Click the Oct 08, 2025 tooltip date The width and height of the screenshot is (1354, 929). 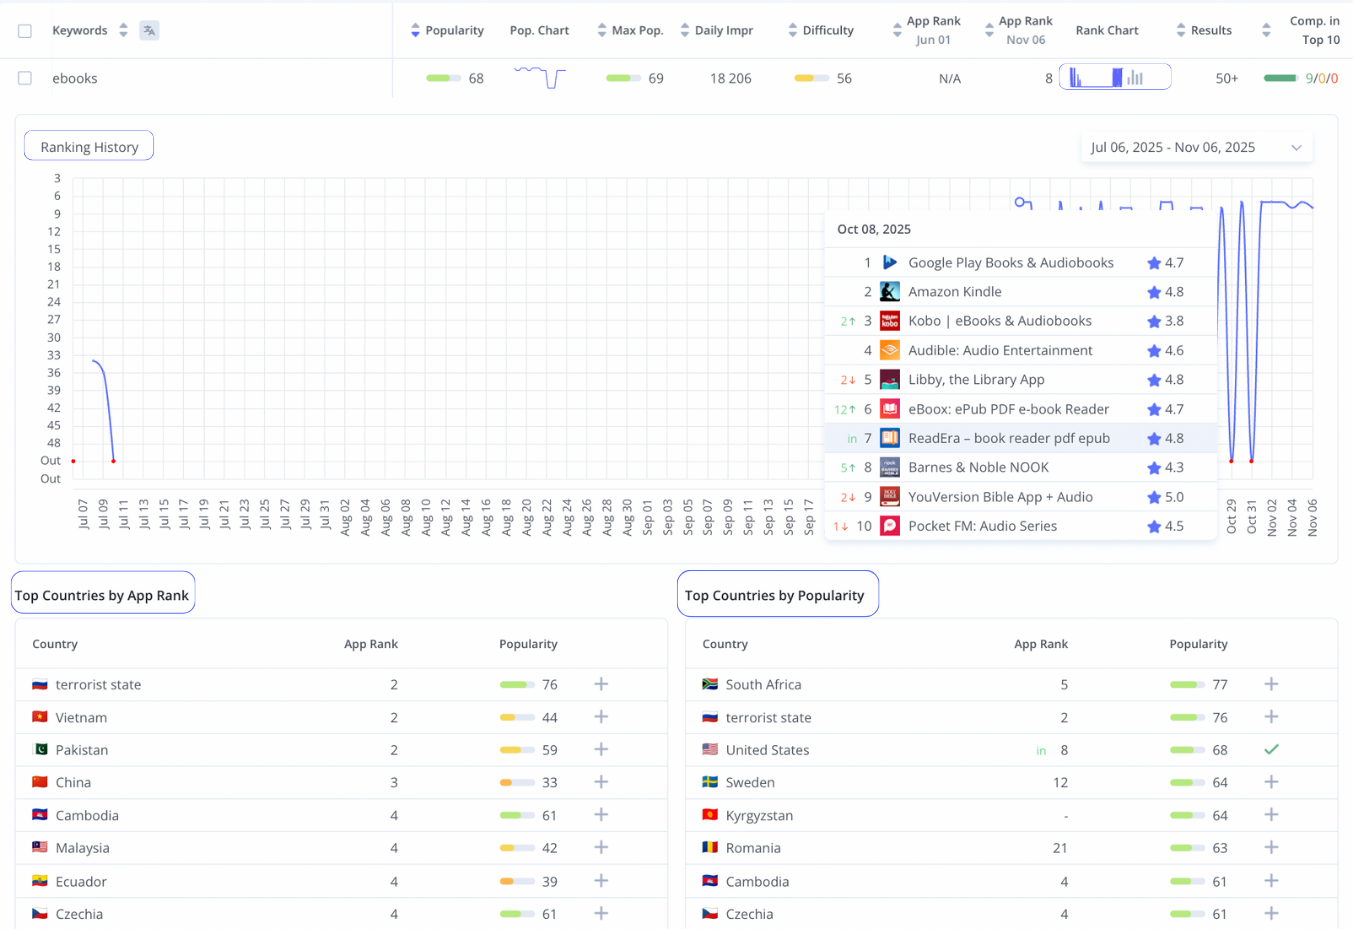(874, 229)
